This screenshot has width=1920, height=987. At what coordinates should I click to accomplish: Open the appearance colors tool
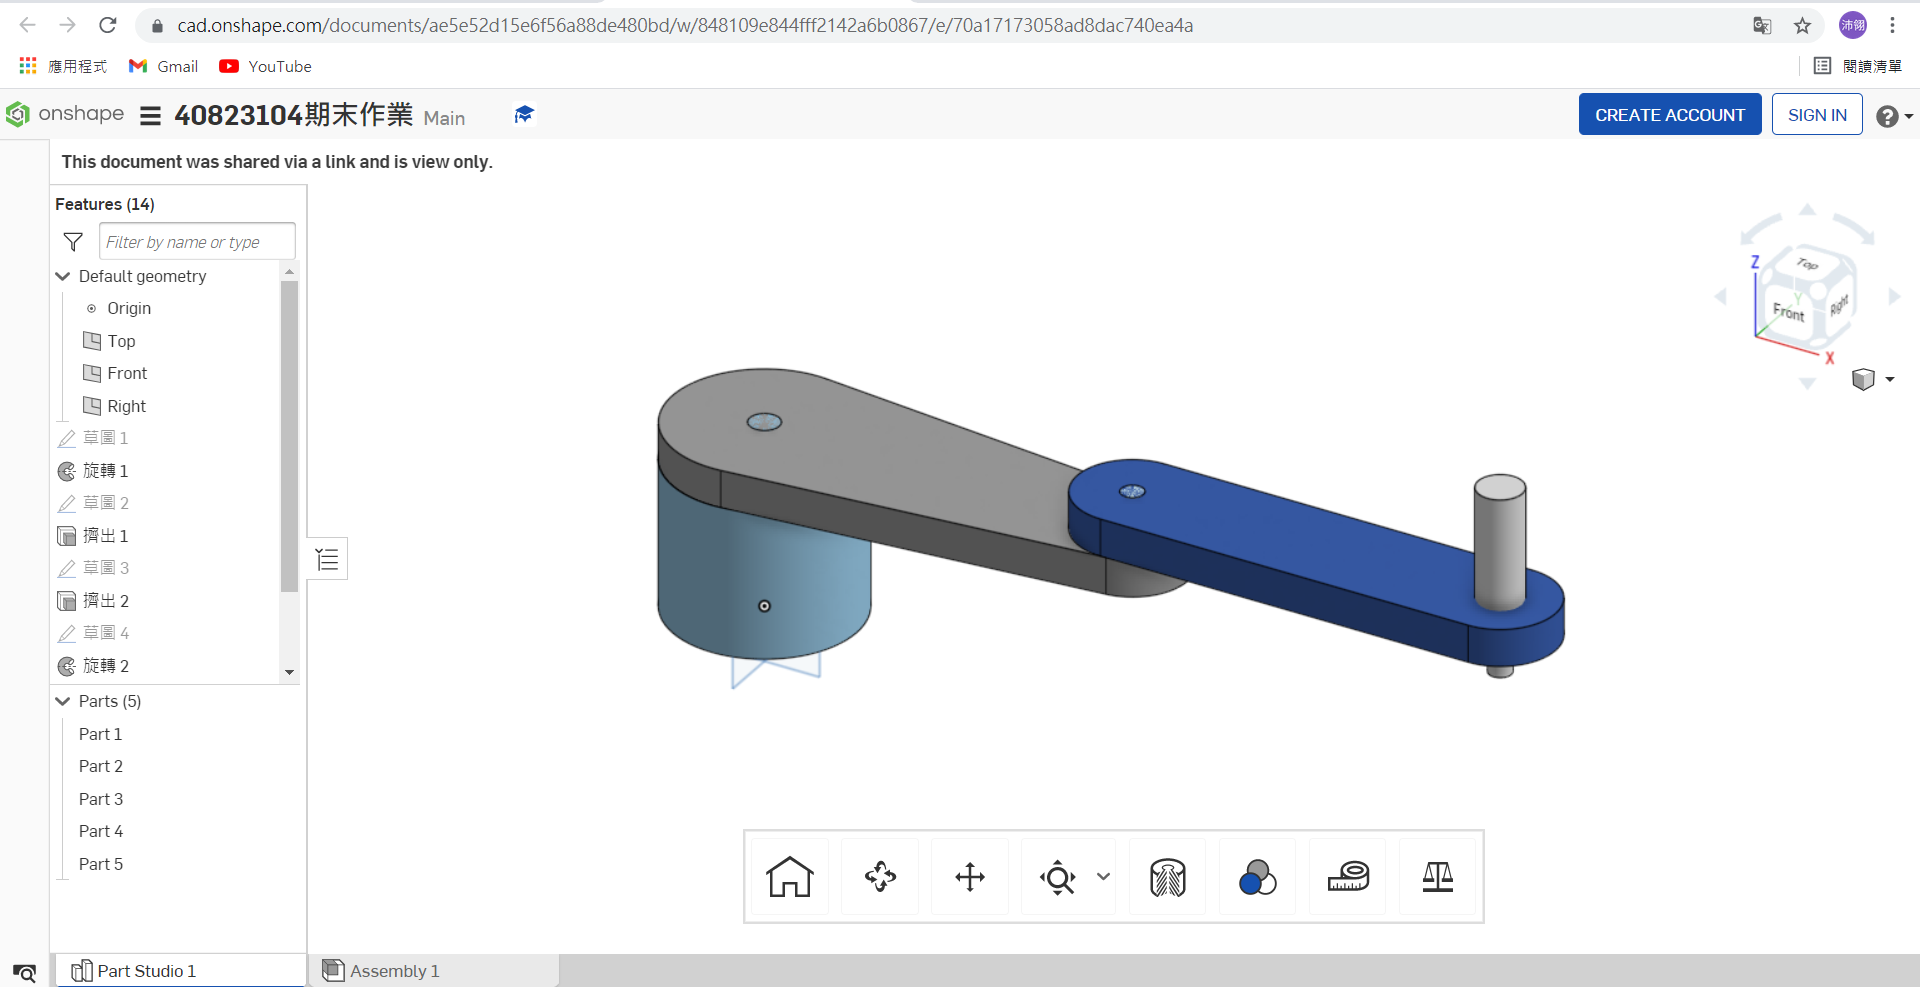click(1257, 877)
